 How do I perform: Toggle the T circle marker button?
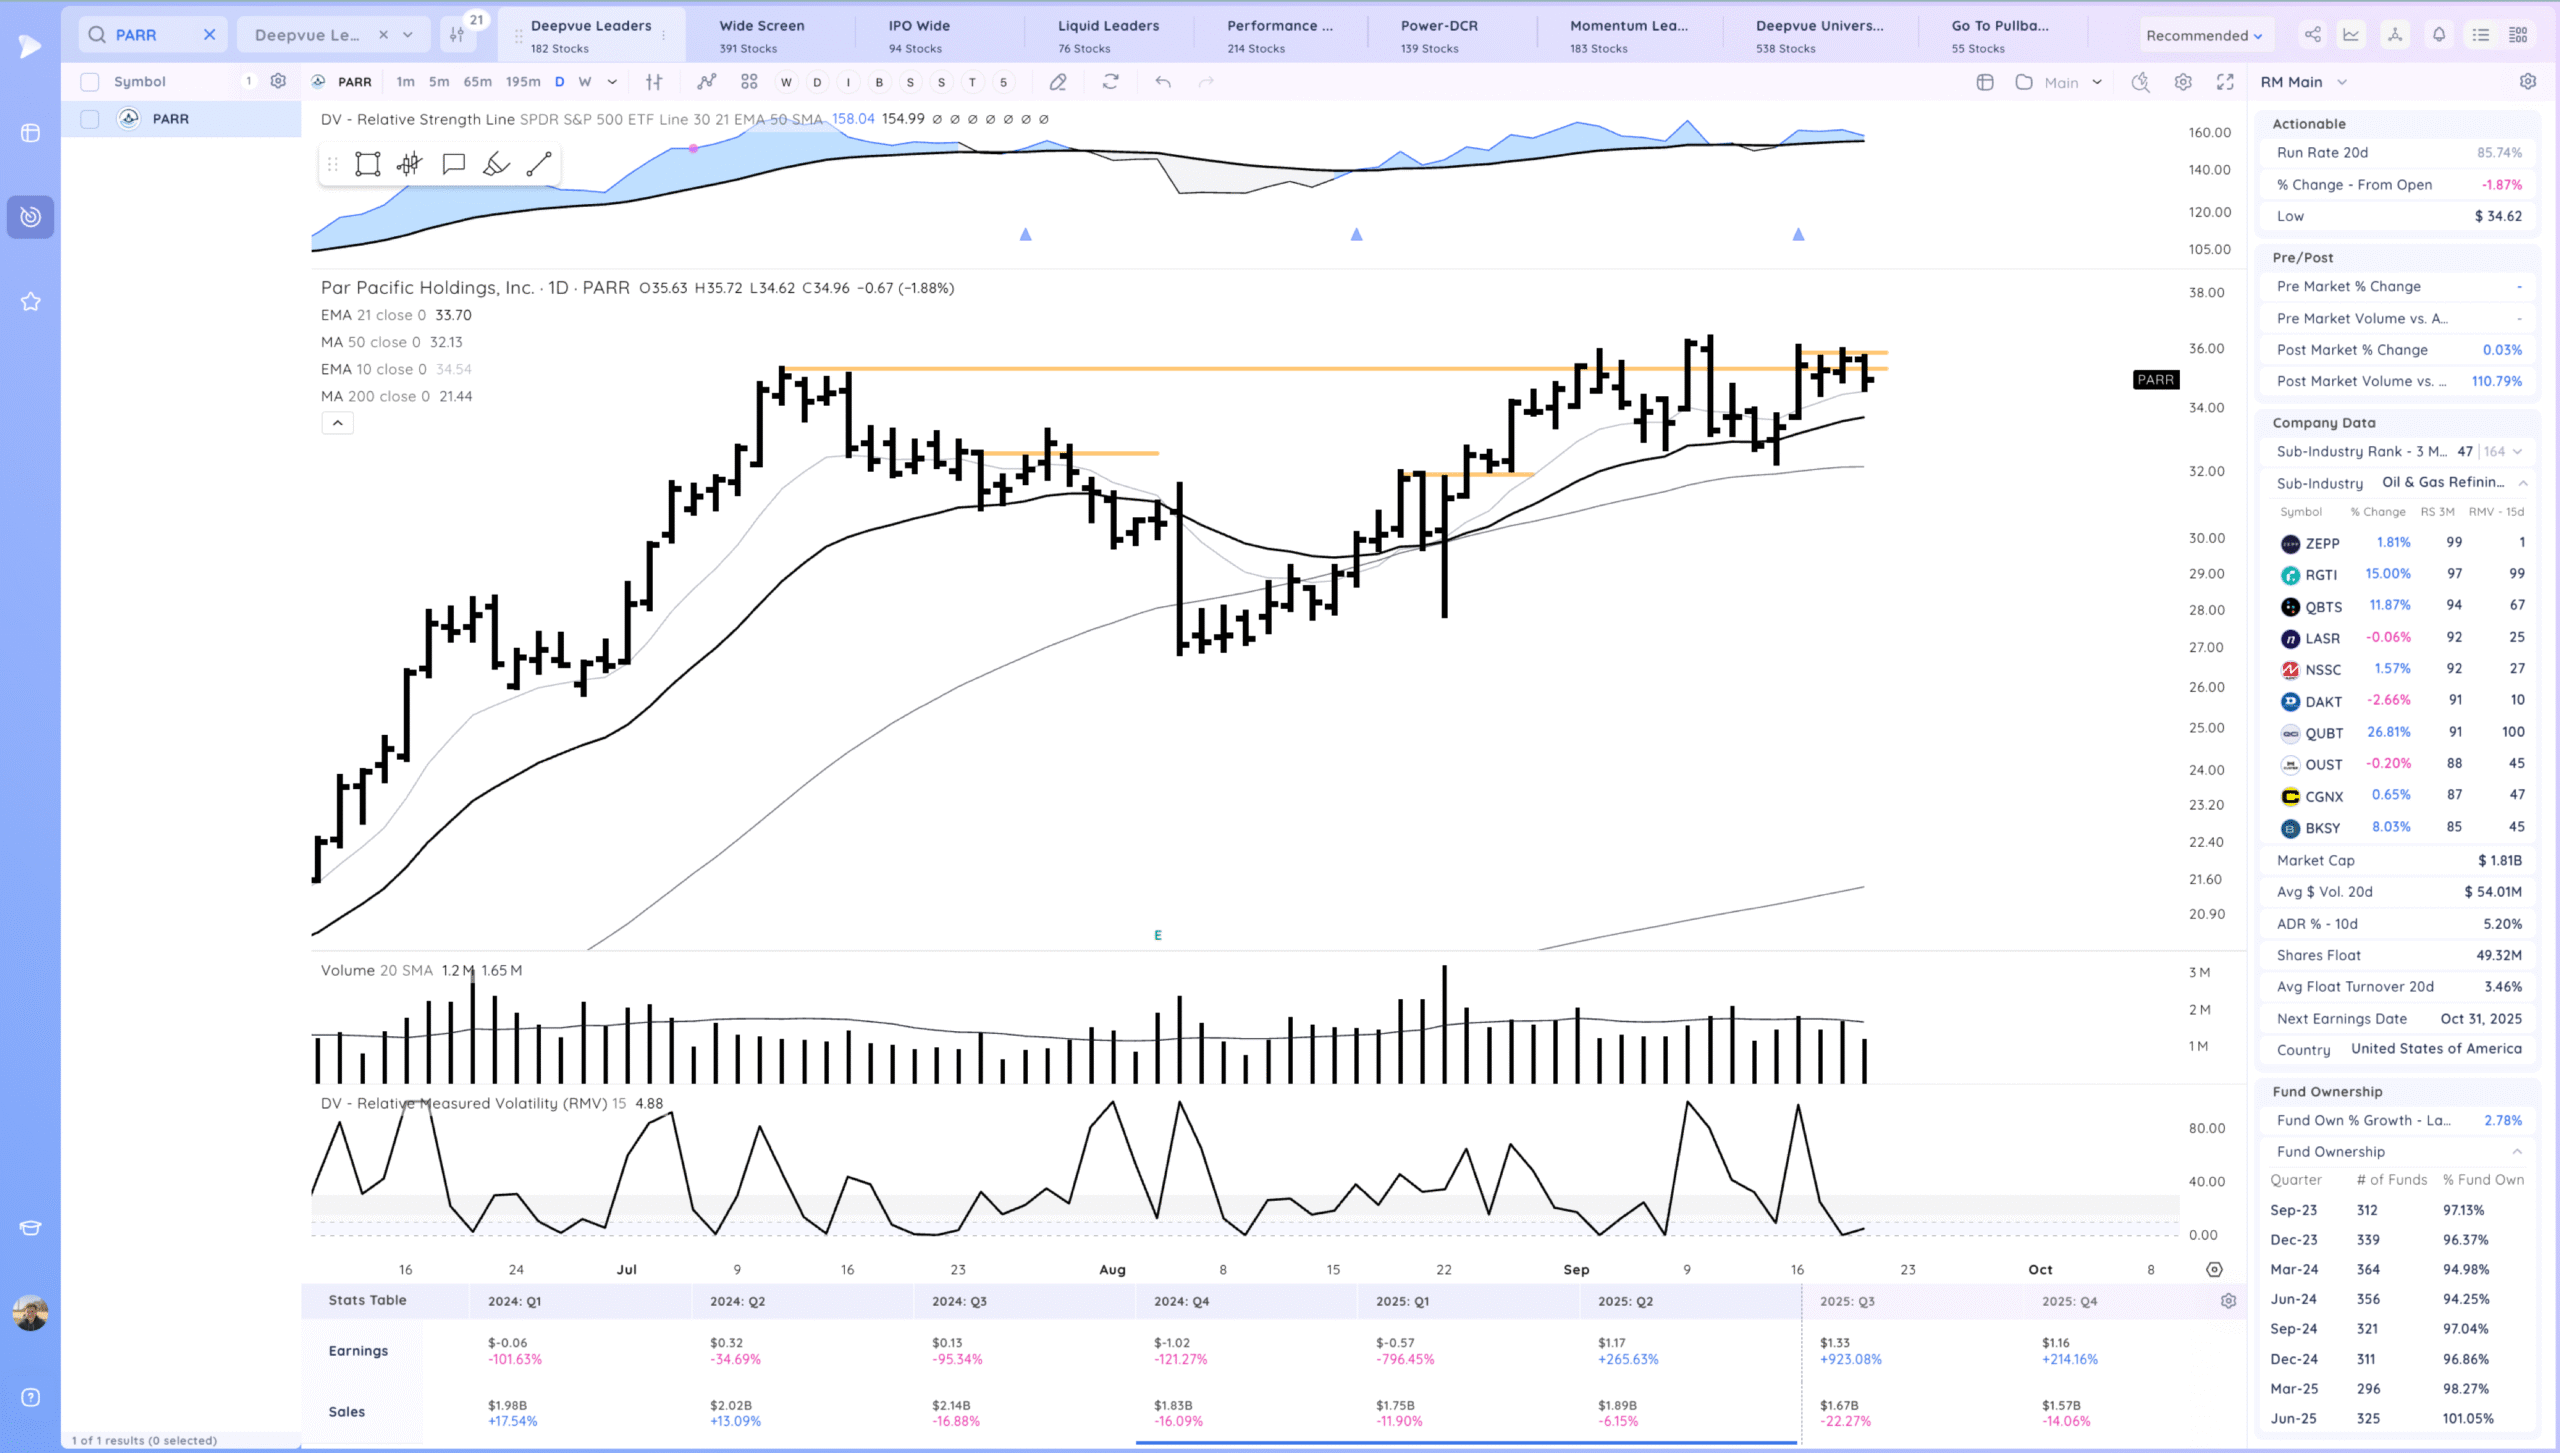(972, 82)
